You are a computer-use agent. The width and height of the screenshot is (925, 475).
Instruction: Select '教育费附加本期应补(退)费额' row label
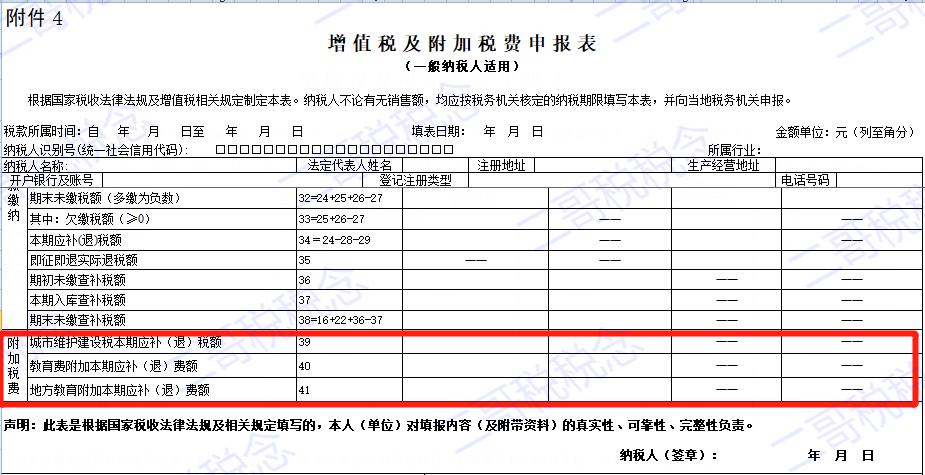[162, 366]
